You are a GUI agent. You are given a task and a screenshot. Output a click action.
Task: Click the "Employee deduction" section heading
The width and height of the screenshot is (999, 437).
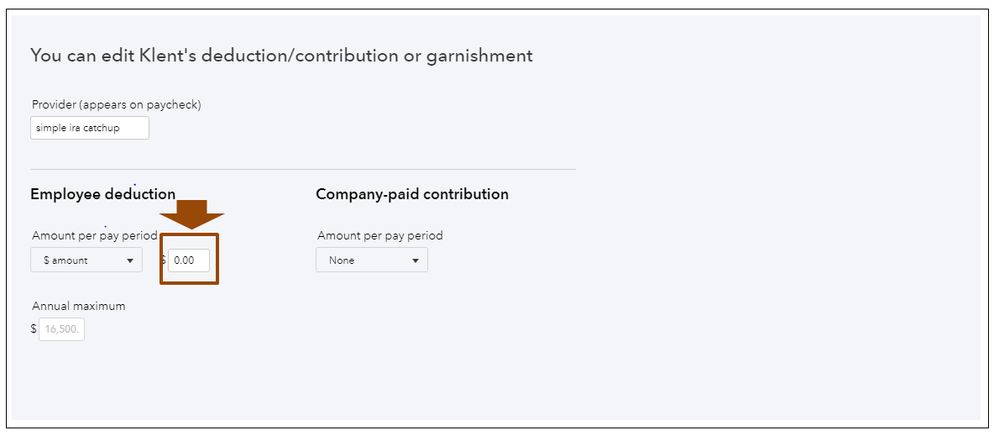pos(103,194)
